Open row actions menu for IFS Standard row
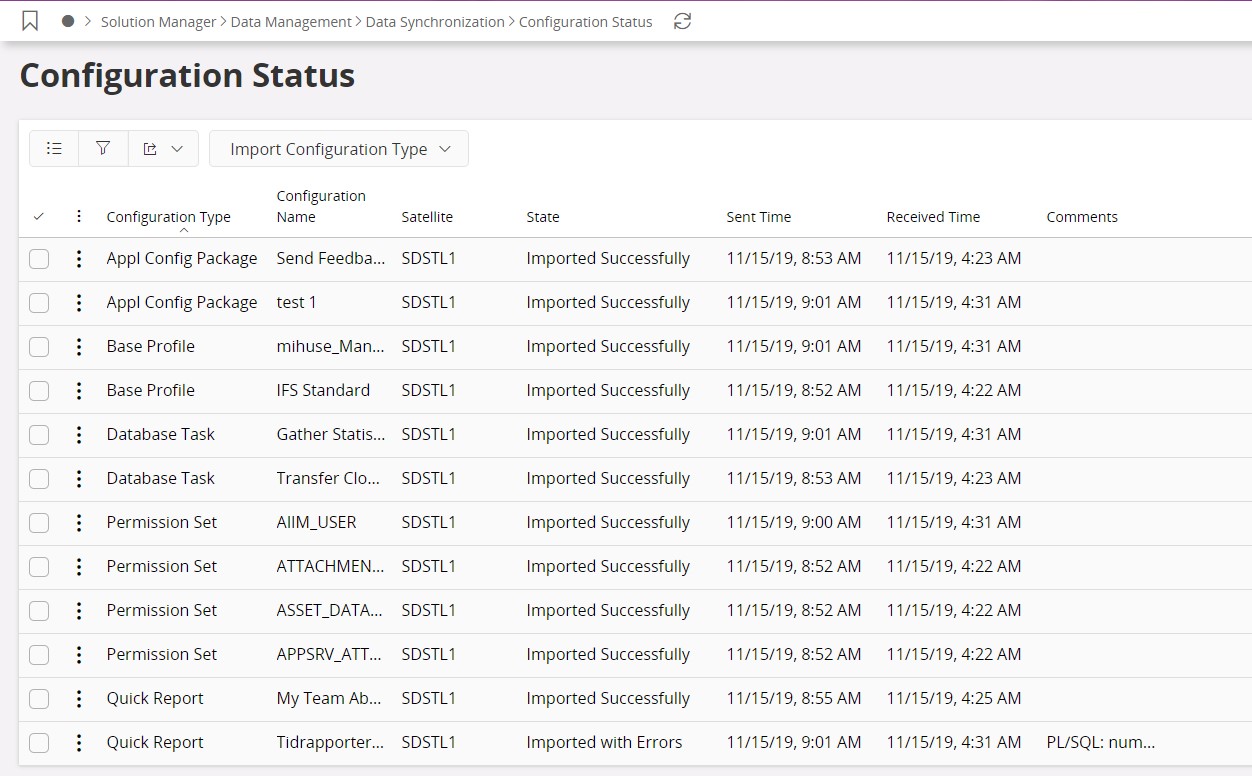This screenshot has width=1252, height=776. pyautogui.click(x=79, y=390)
